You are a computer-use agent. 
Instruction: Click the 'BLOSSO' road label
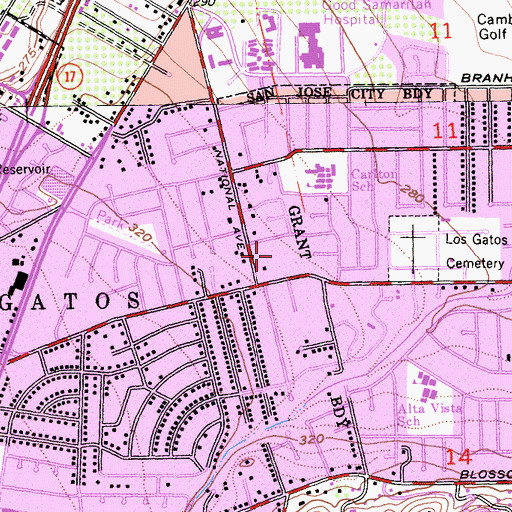486,475
